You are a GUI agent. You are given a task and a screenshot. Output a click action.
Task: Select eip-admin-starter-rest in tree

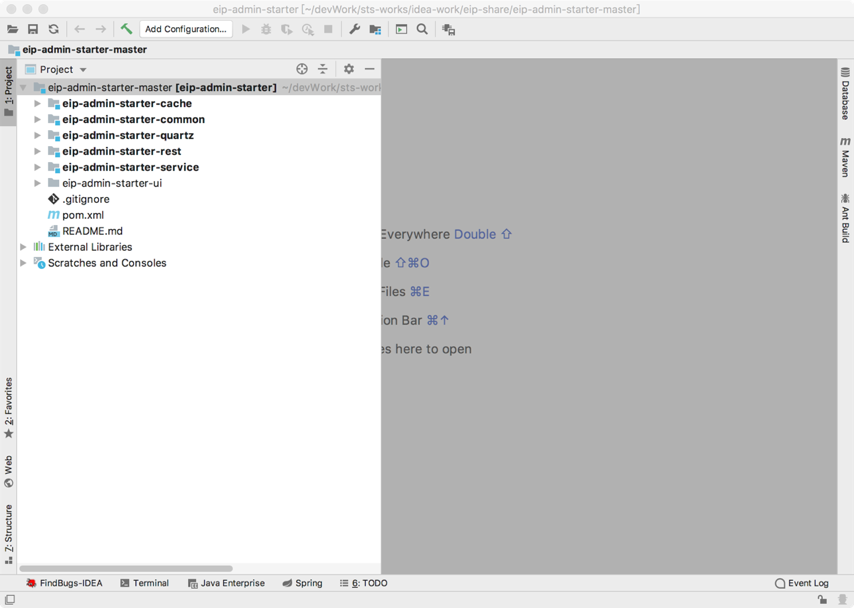click(121, 151)
